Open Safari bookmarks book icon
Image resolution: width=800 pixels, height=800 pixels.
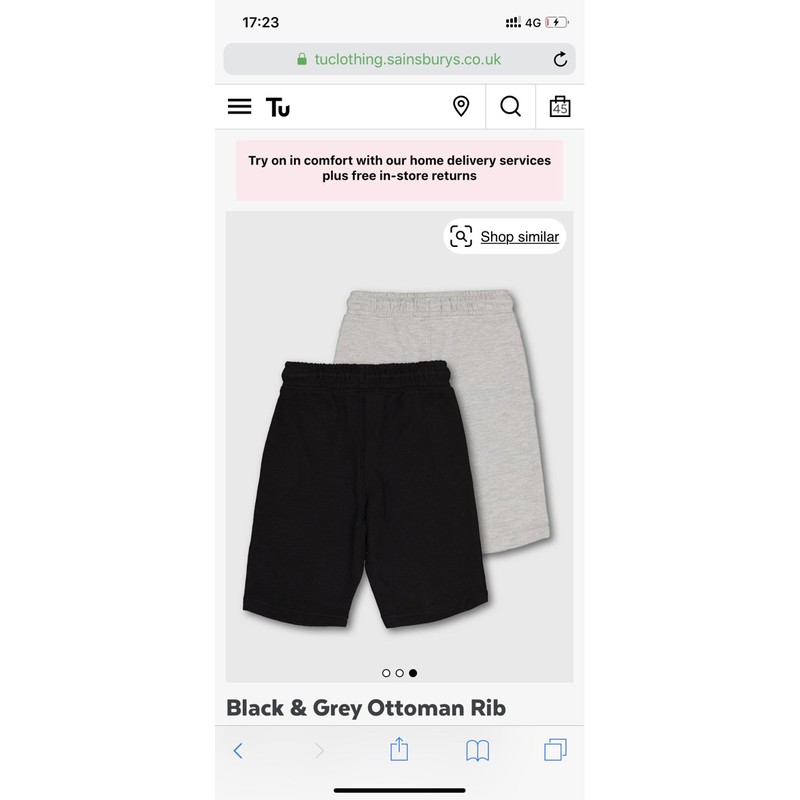coord(477,751)
